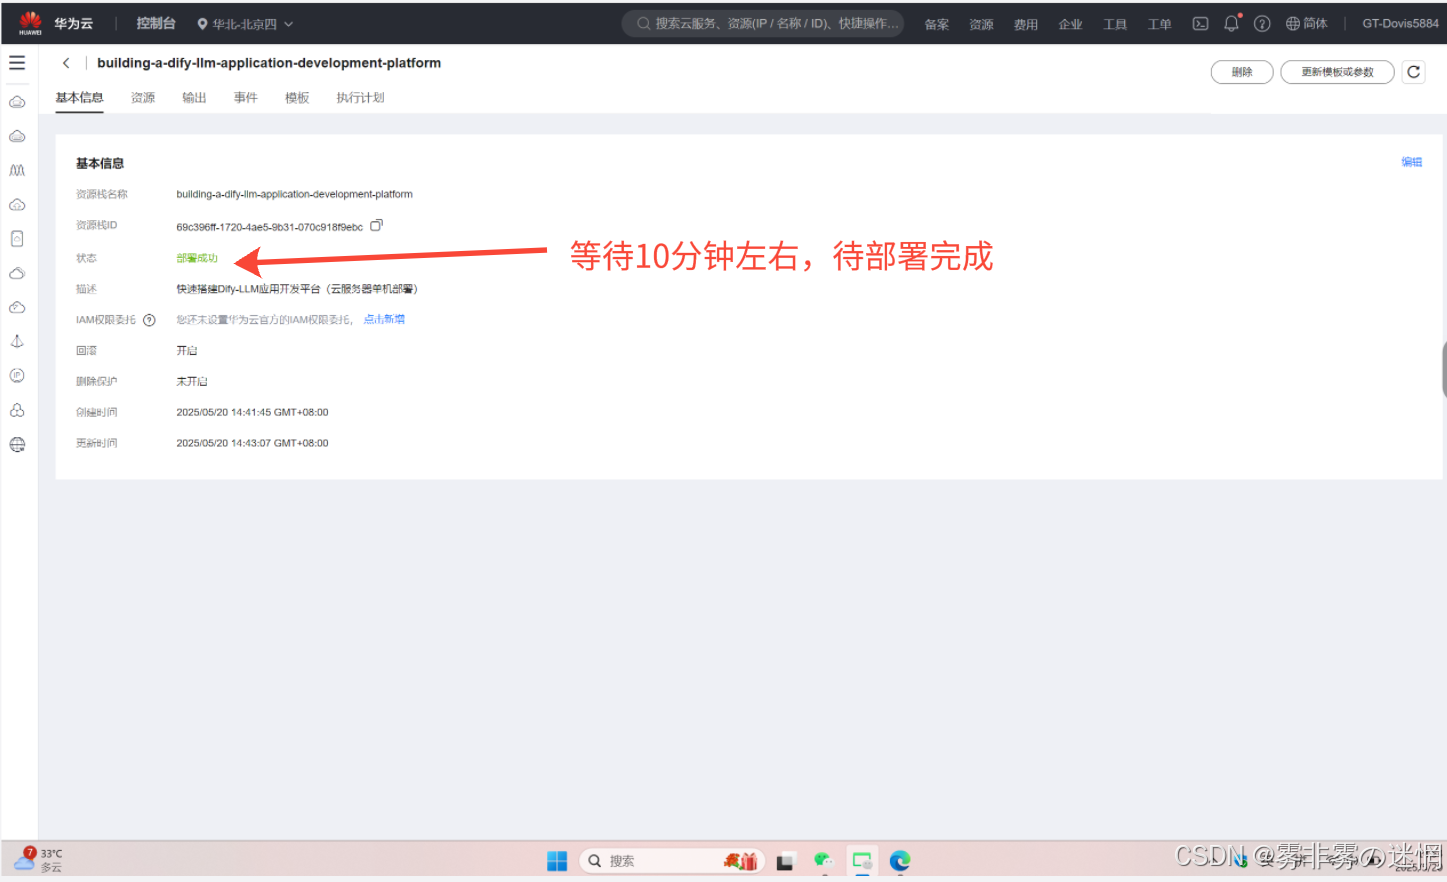Switch to the 基本信息 tab
This screenshot has height=882, width=1447.
[x=79, y=98]
